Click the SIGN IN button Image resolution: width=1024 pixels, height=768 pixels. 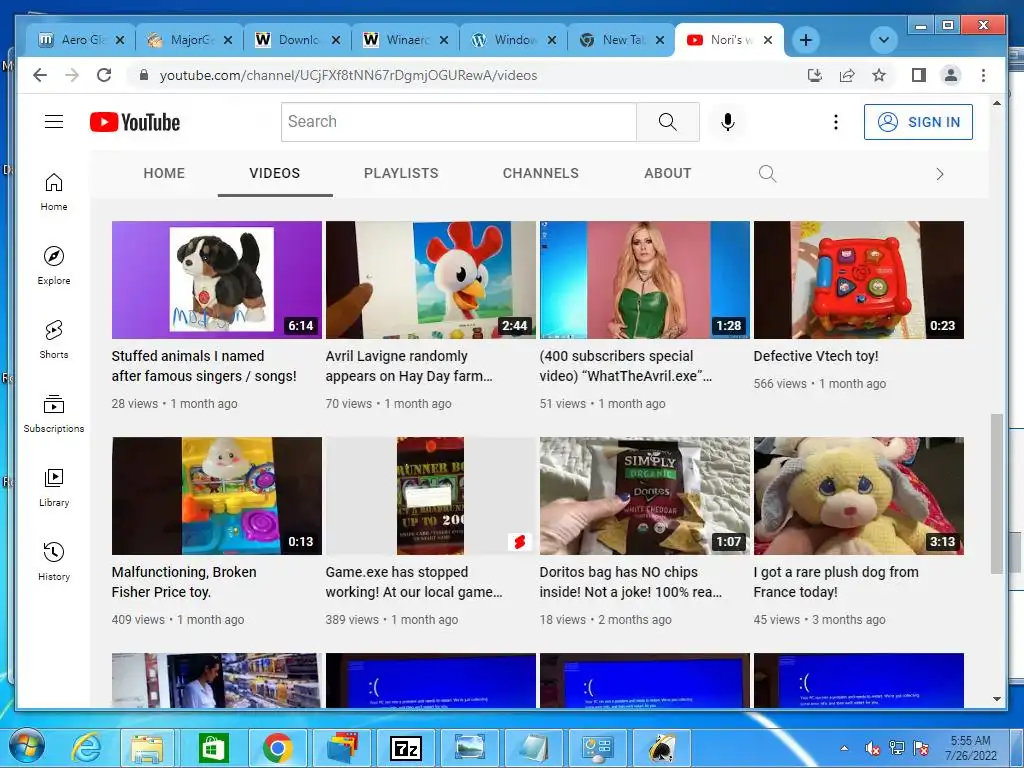click(x=918, y=122)
